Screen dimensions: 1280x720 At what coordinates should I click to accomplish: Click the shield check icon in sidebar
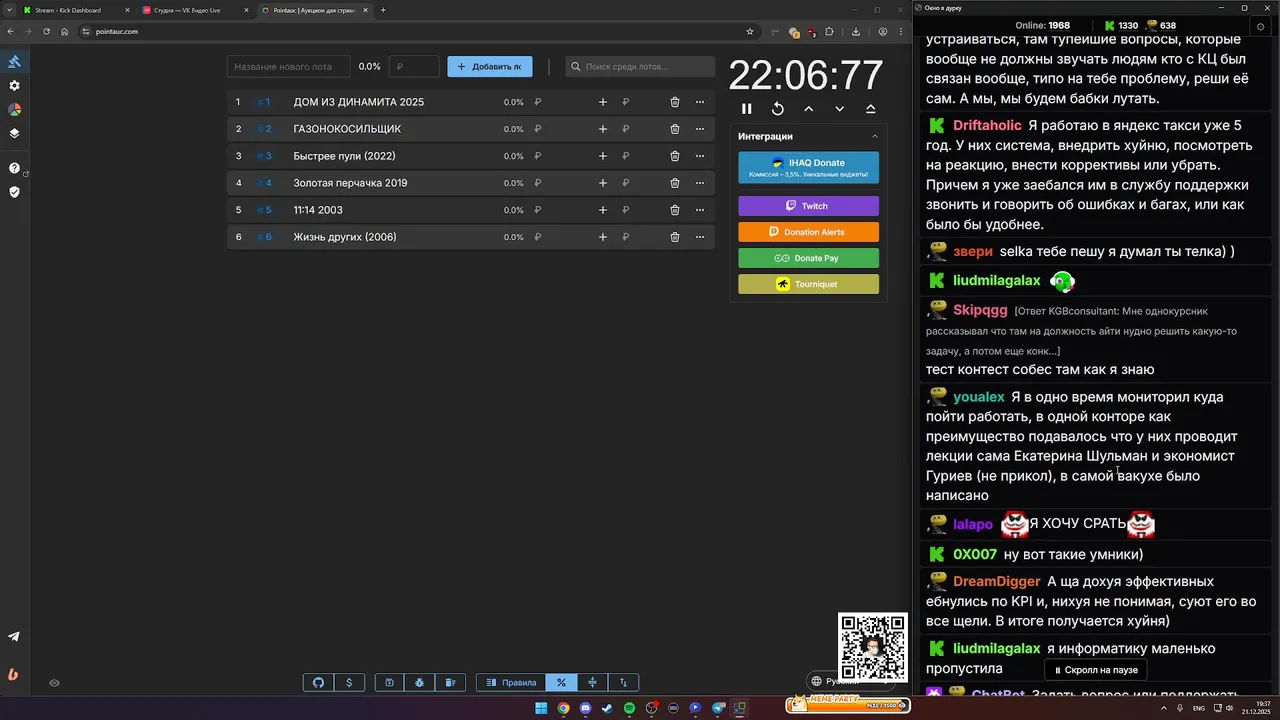click(14, 192)
